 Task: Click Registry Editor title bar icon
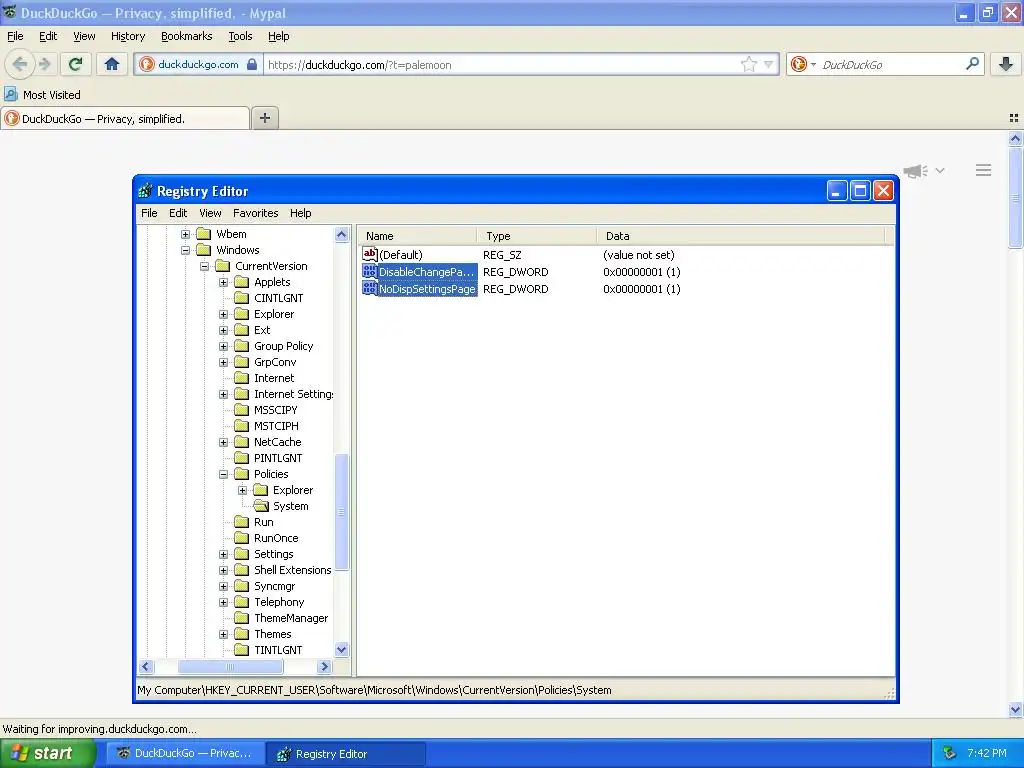click(x=146, y=191)
